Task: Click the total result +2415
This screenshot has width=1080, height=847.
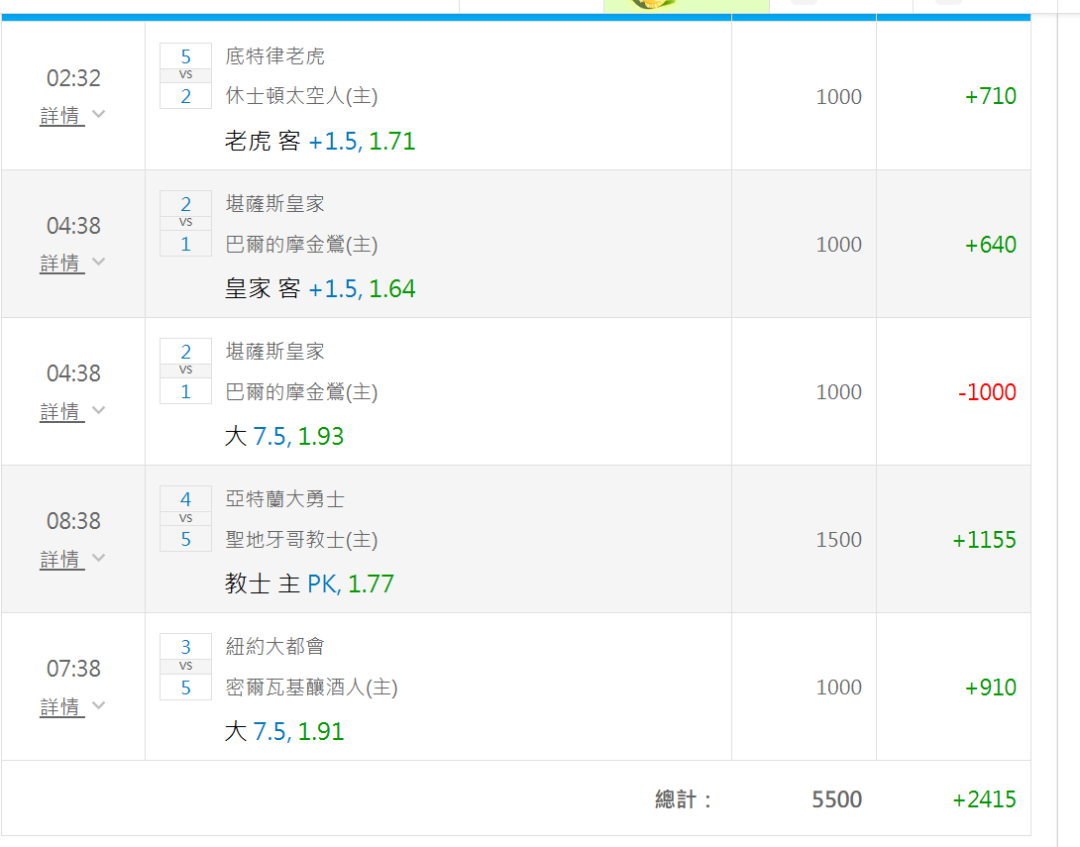Action: (x=984, y=799)
